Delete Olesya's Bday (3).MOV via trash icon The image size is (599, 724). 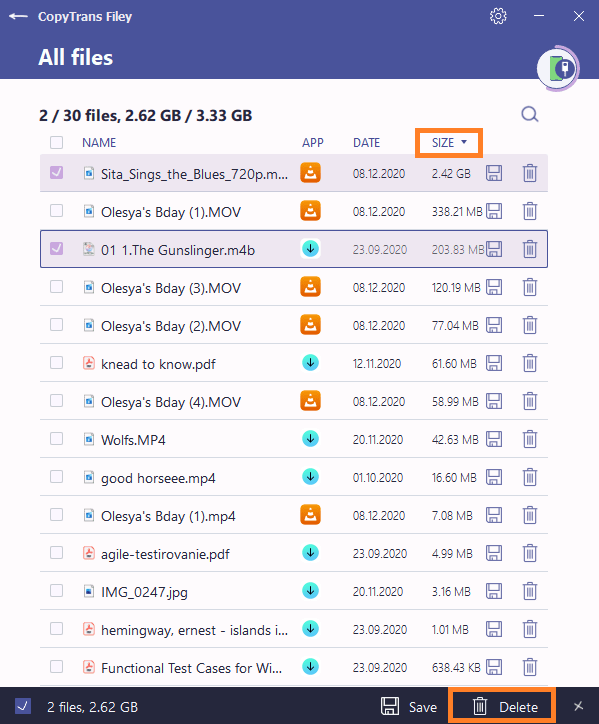click(x=530, y=287)
